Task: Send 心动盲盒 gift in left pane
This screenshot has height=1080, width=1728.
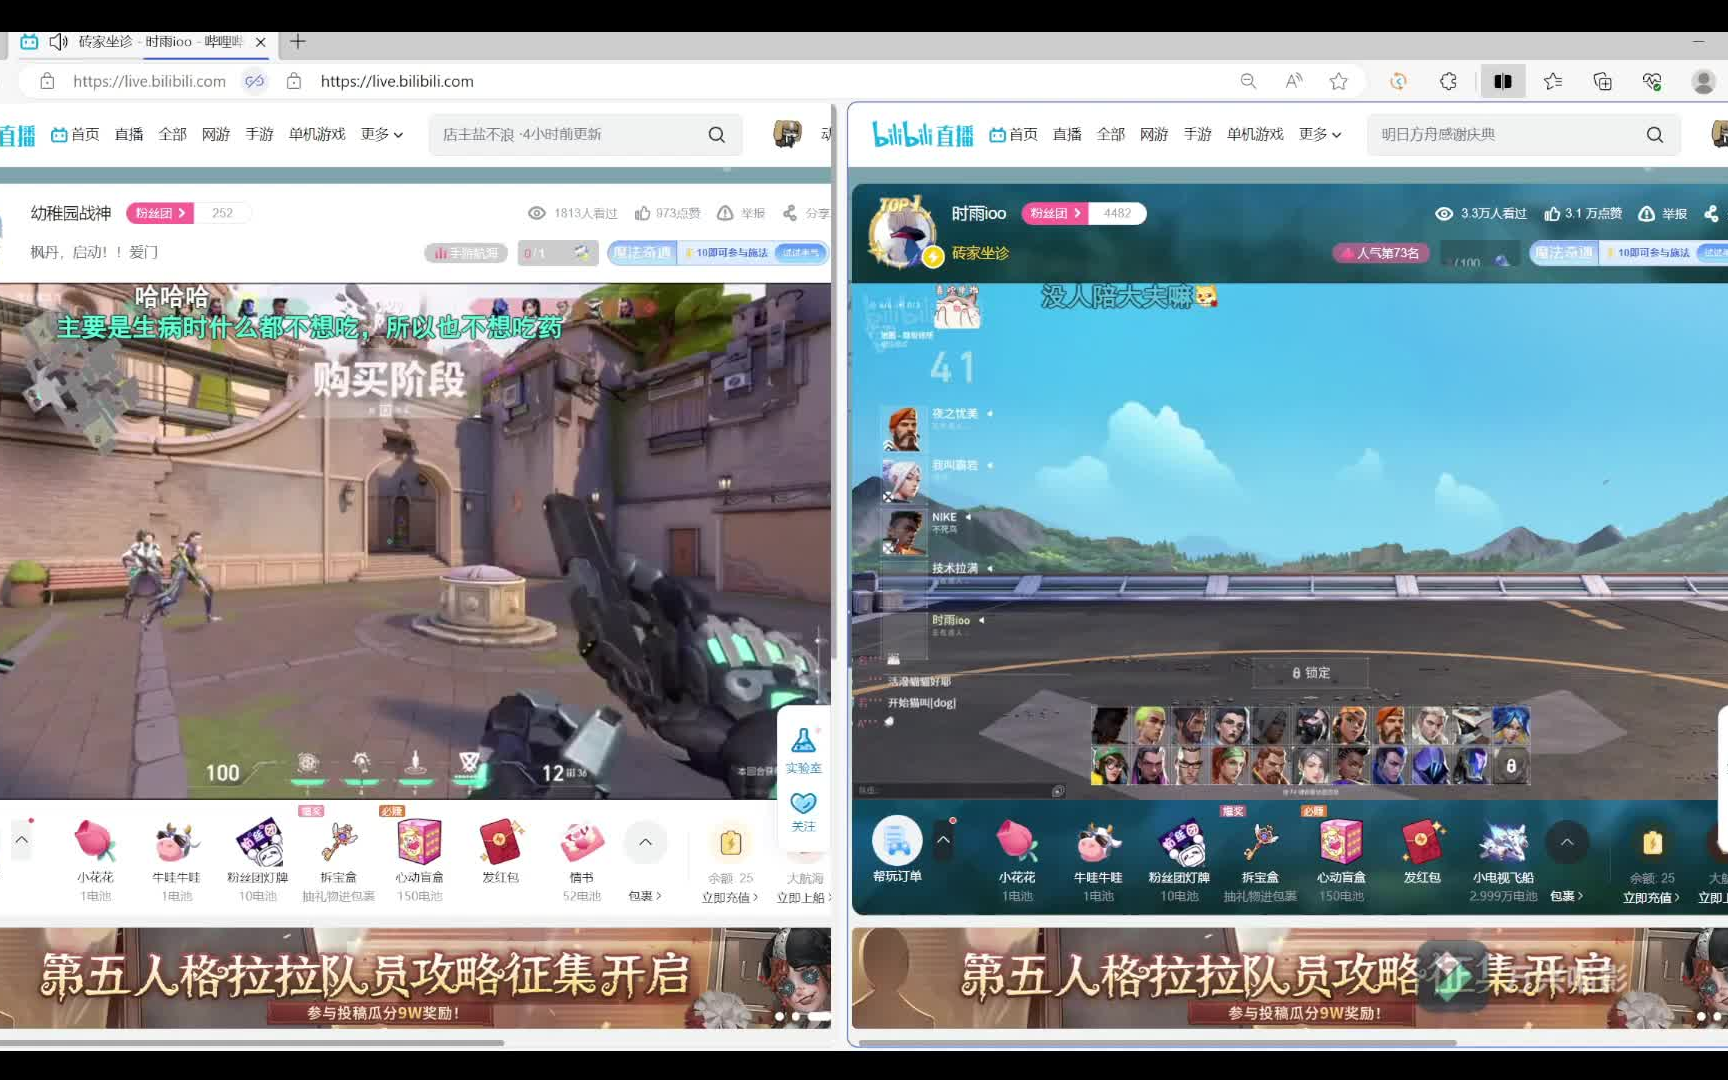Action: 419,858
